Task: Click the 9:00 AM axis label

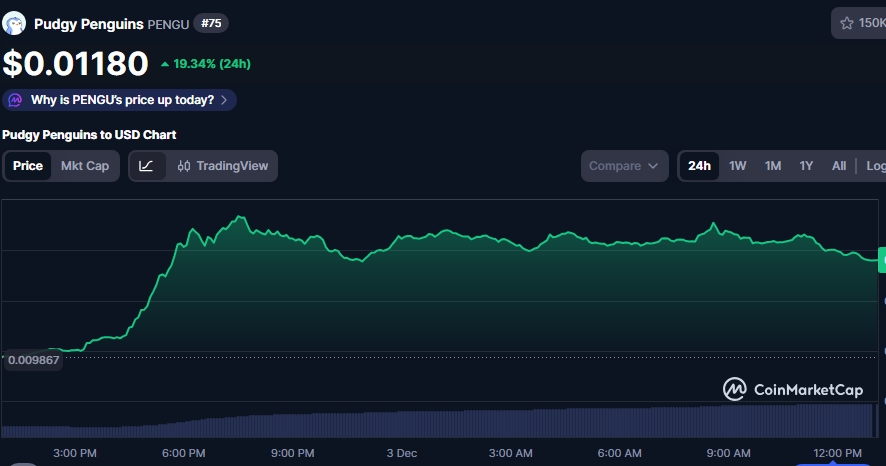Action: (x=728, y=453)
